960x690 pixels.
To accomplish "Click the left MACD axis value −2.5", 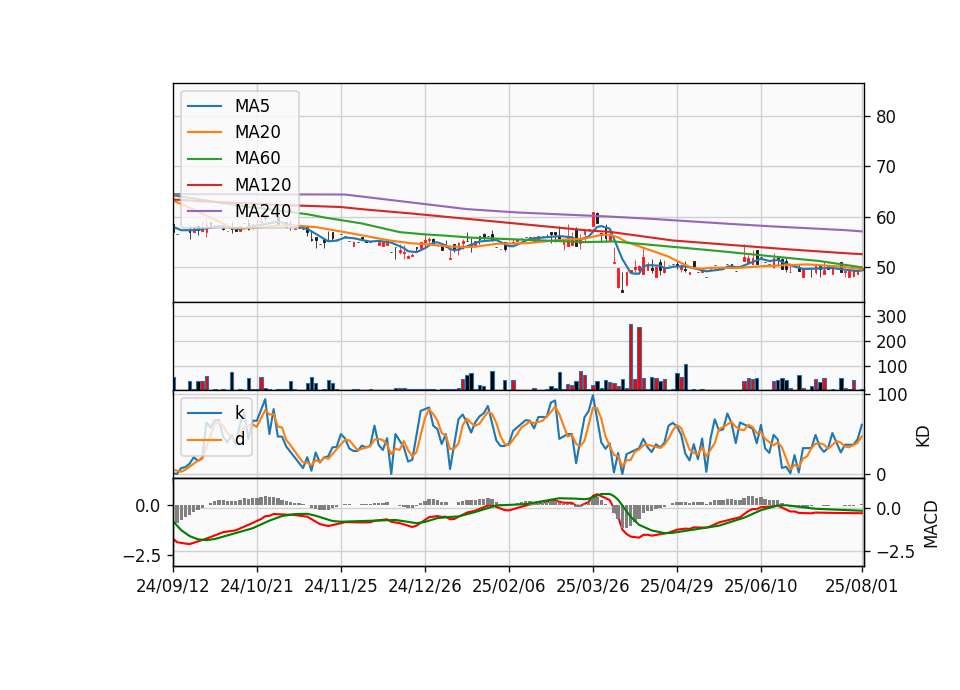I will 141,557.
